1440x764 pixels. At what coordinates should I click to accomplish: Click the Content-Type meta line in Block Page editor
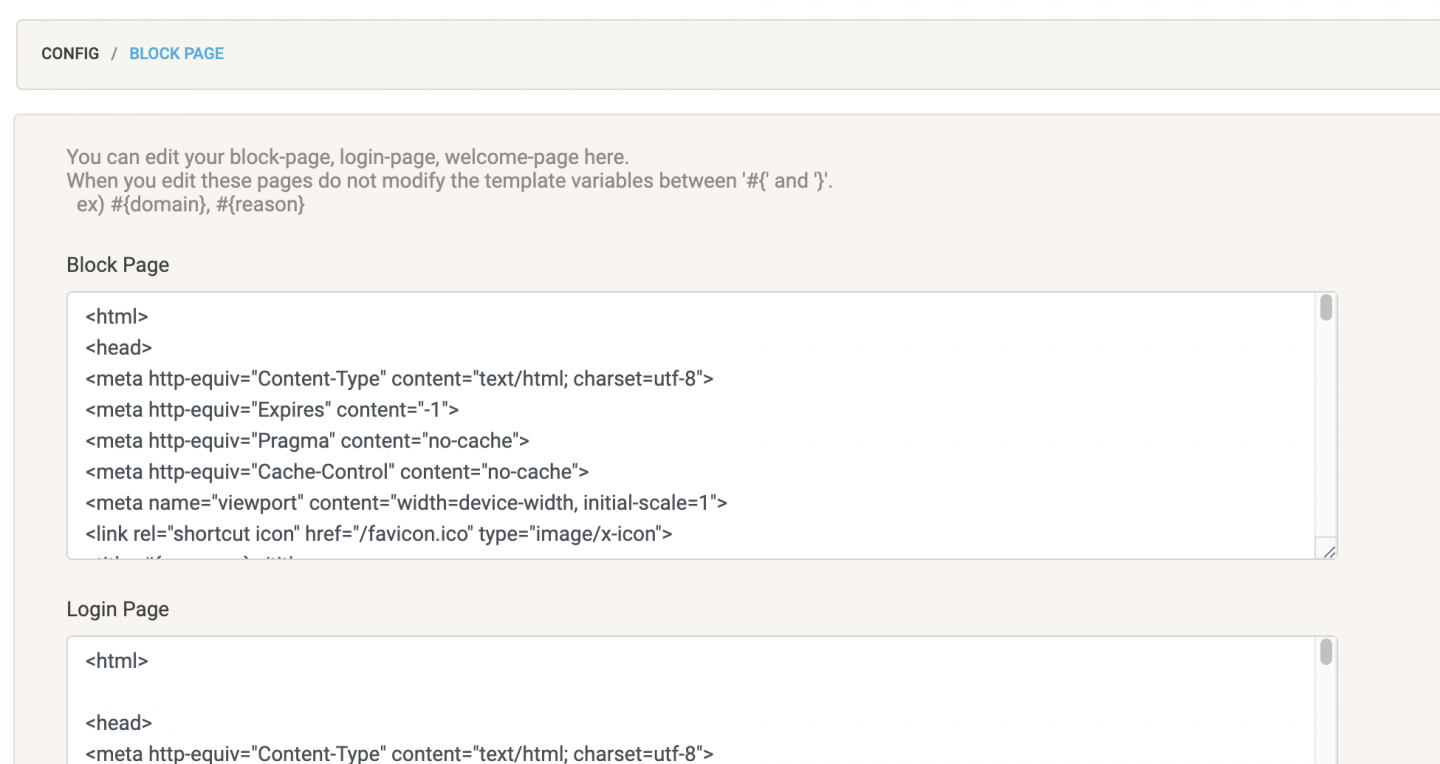[x=399, y=379]
